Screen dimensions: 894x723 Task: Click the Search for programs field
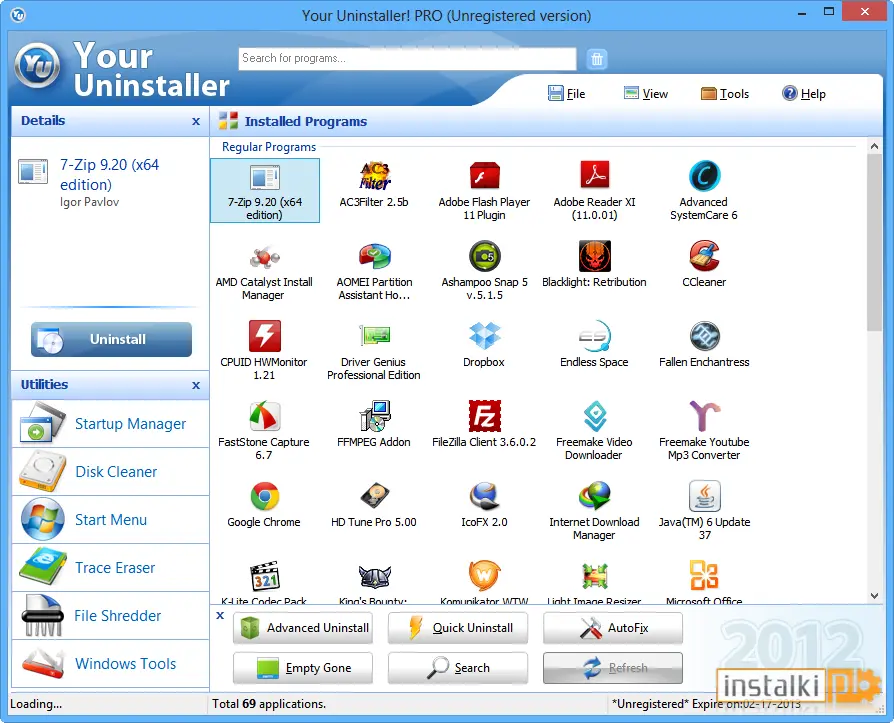tap(407, 58)
